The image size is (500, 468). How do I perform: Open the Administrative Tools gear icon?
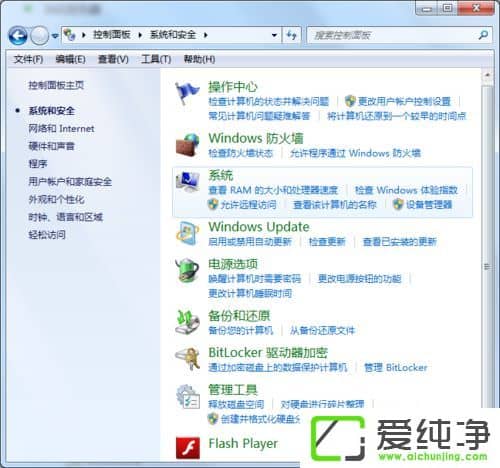pyautogui.click(x=188, y=397)
